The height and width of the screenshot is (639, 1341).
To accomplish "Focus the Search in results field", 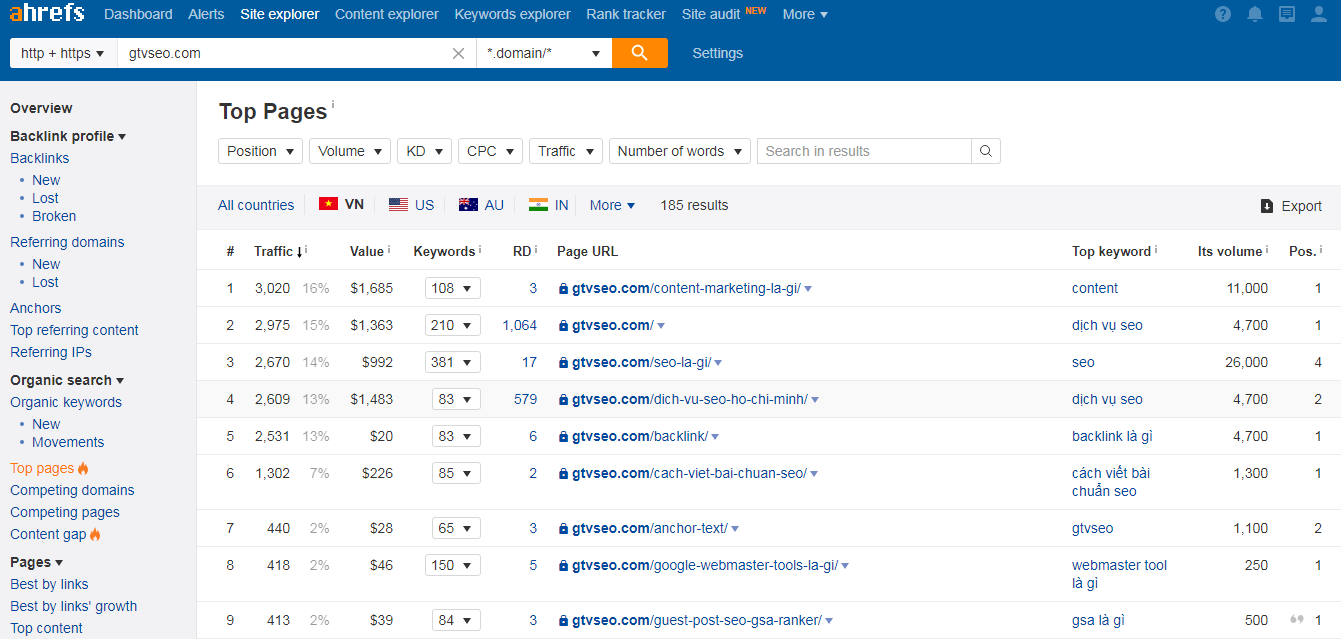I will click(x=864, y=151).
